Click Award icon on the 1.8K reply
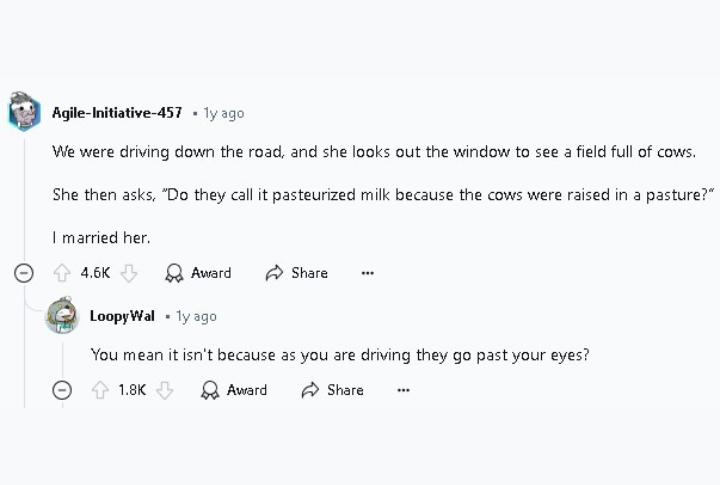The height and width of the screenshot is (485, 720). point(210,390)
